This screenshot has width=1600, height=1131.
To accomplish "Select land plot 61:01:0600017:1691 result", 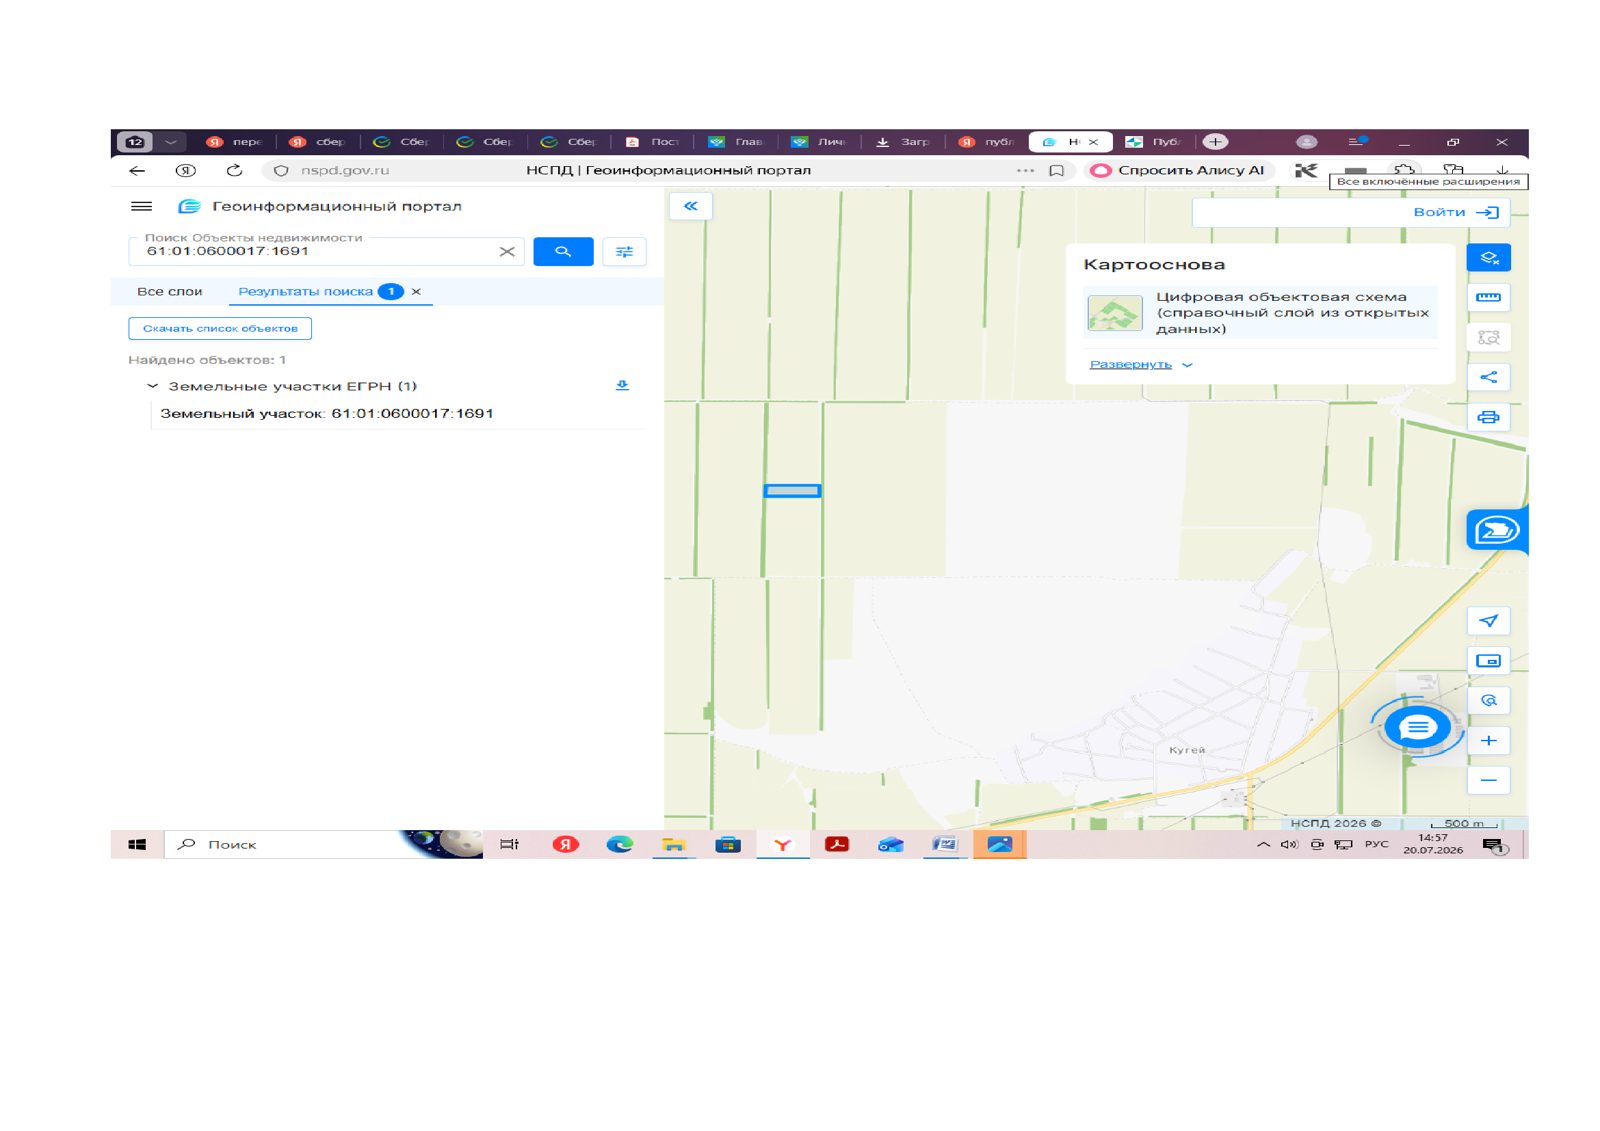I will (x=327, y=414).
